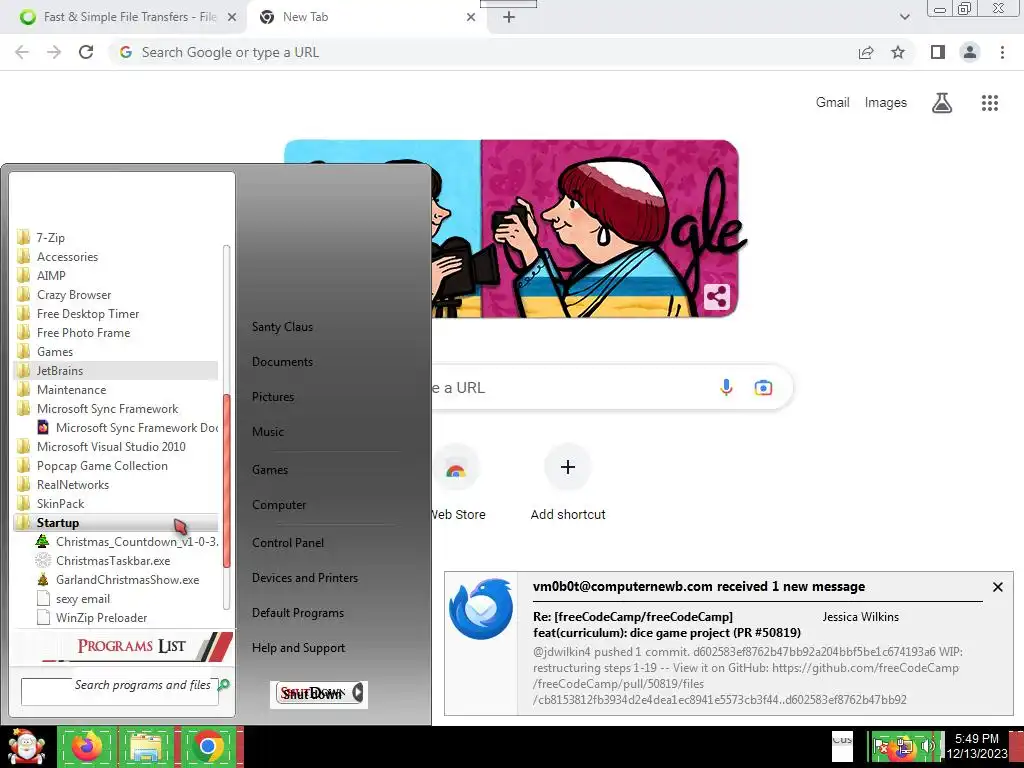Click the Shut Down button
The width and height of the screenshot is (1024, 768).
point(313,693)
